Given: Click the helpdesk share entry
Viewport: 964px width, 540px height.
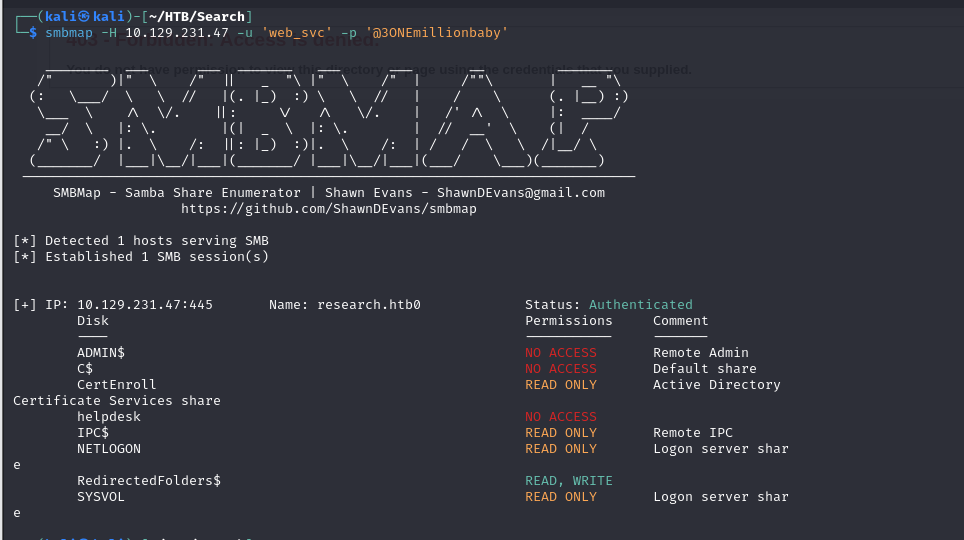Looking at the screenshot, I should 109,416.
